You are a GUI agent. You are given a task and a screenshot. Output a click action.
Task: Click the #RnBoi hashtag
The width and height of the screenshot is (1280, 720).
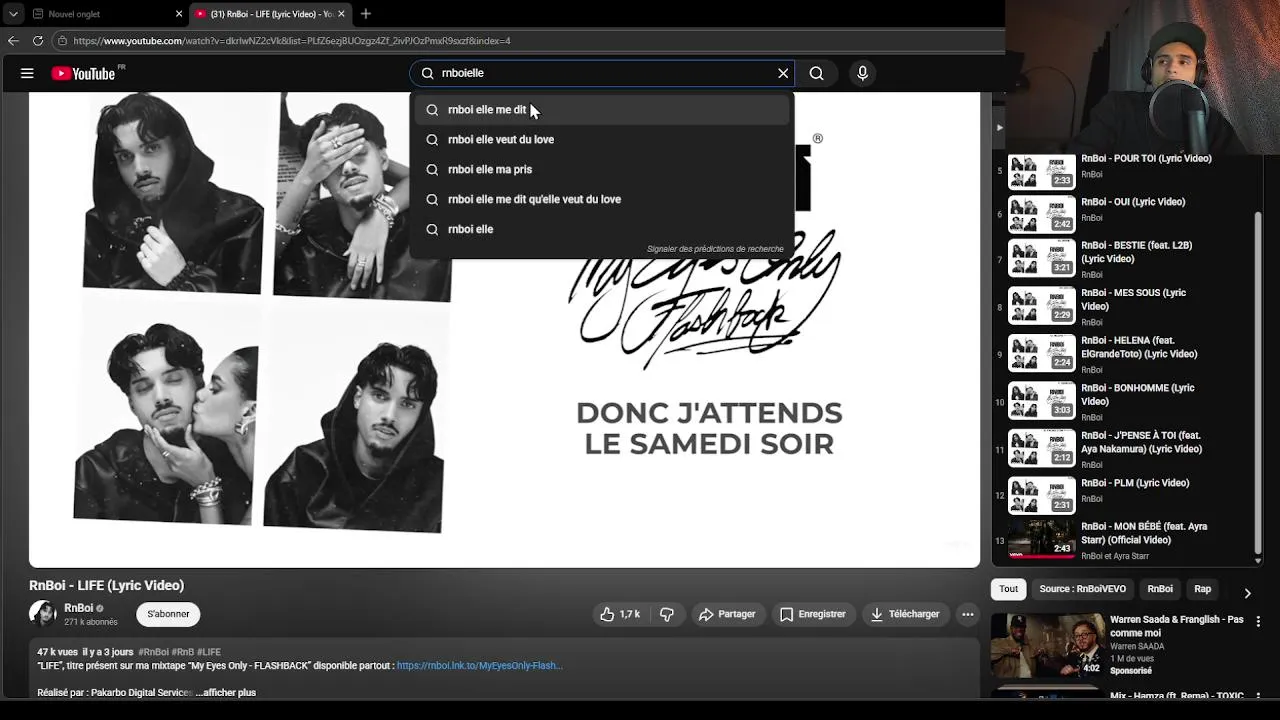click(x=153, y=652)
